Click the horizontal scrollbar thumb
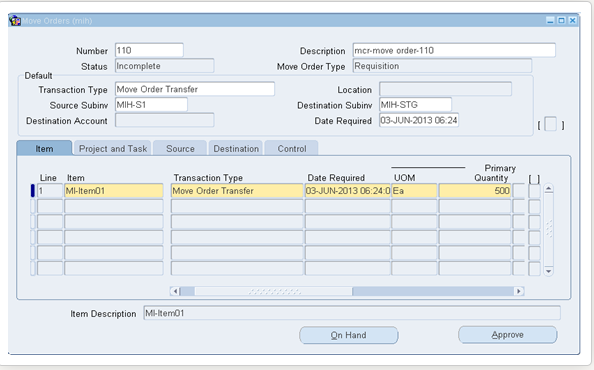 pos(273,291)
